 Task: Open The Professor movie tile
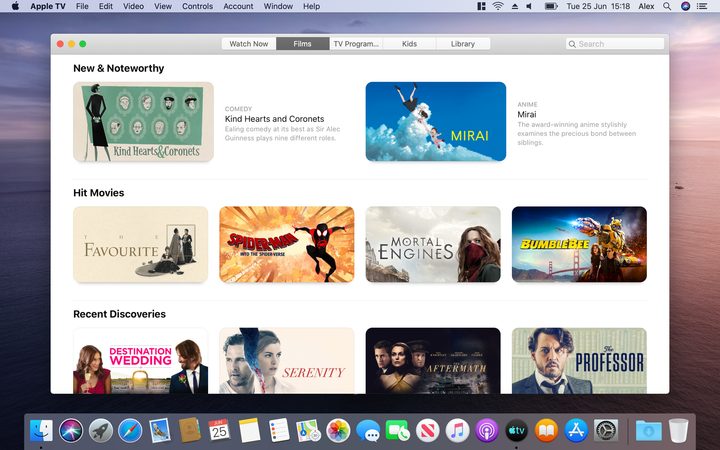[579, 360]
